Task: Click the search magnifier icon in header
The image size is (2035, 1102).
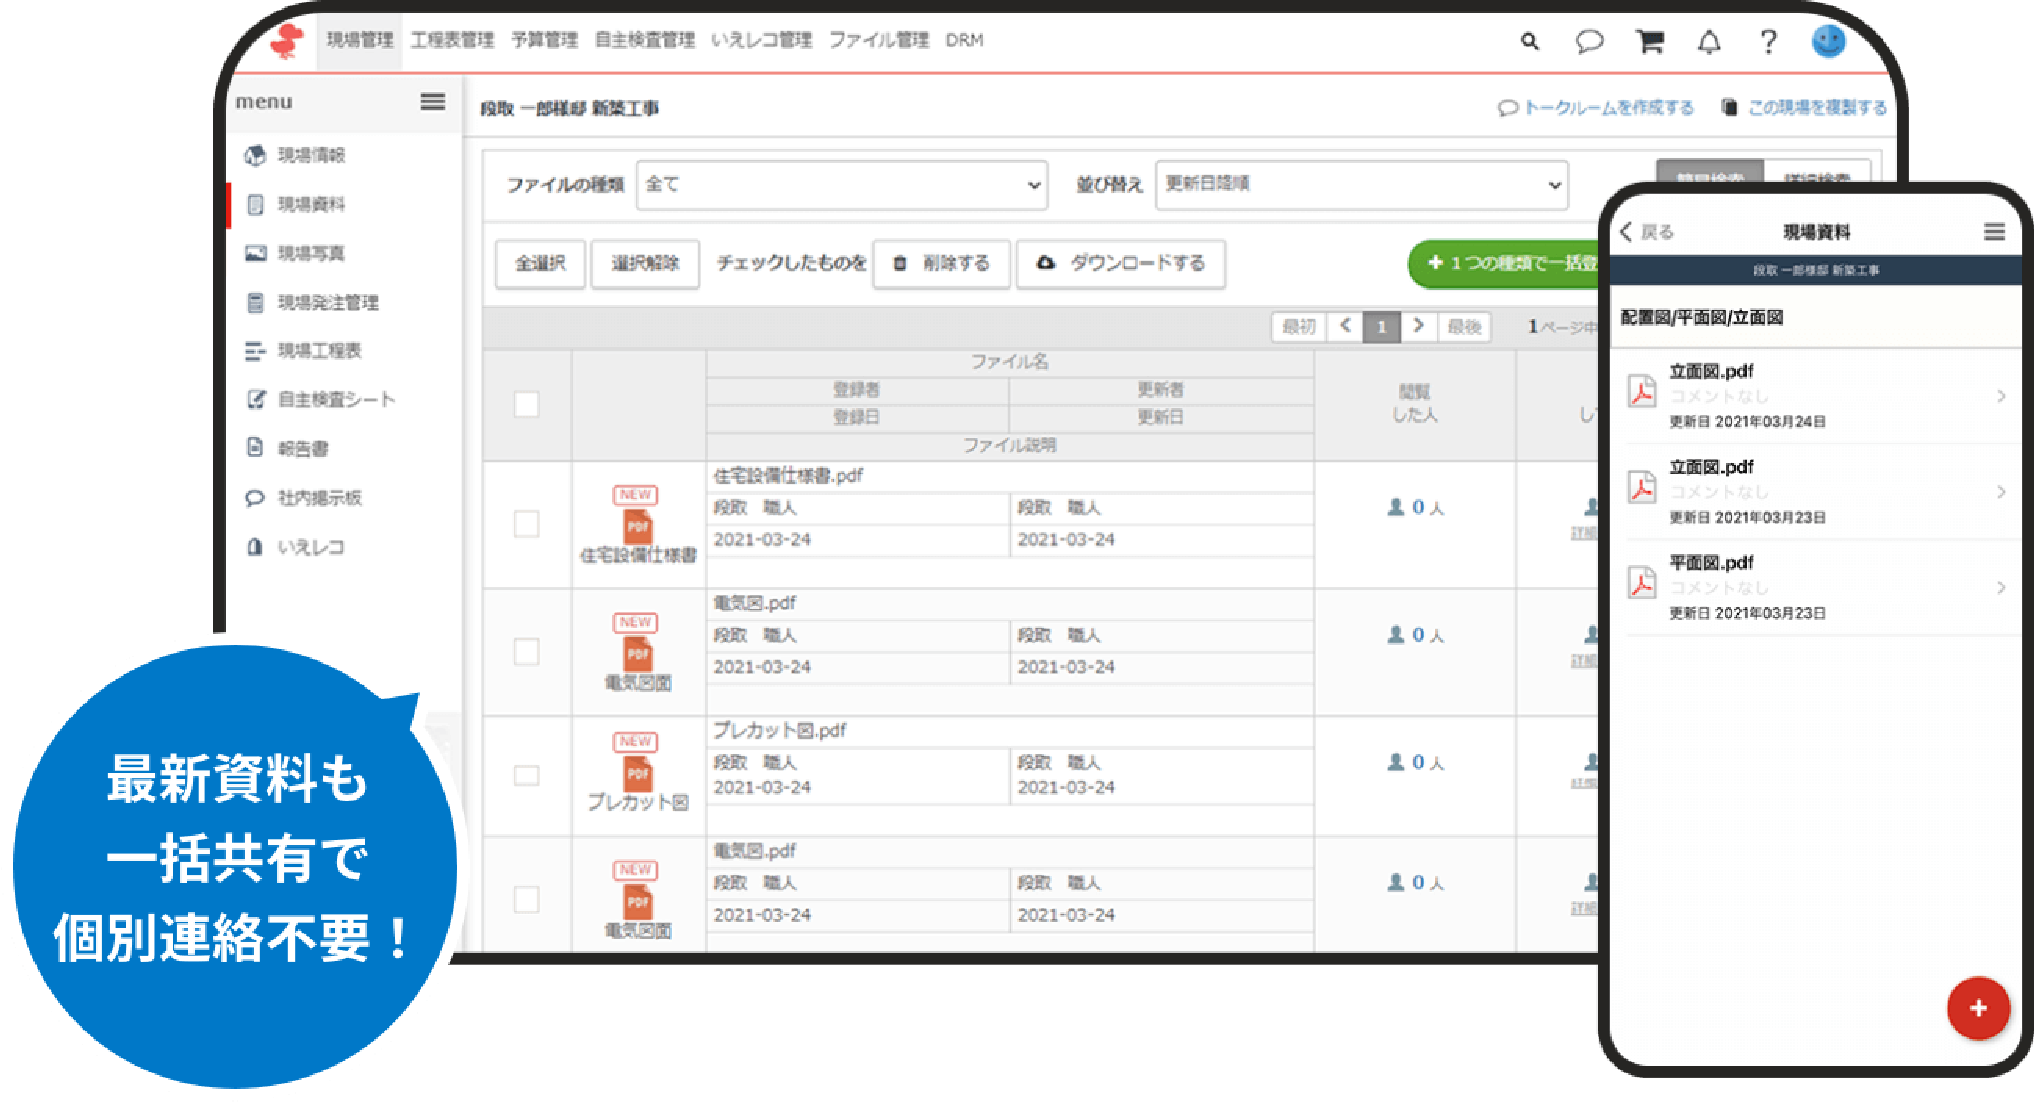Action: tap(1529, 42)
